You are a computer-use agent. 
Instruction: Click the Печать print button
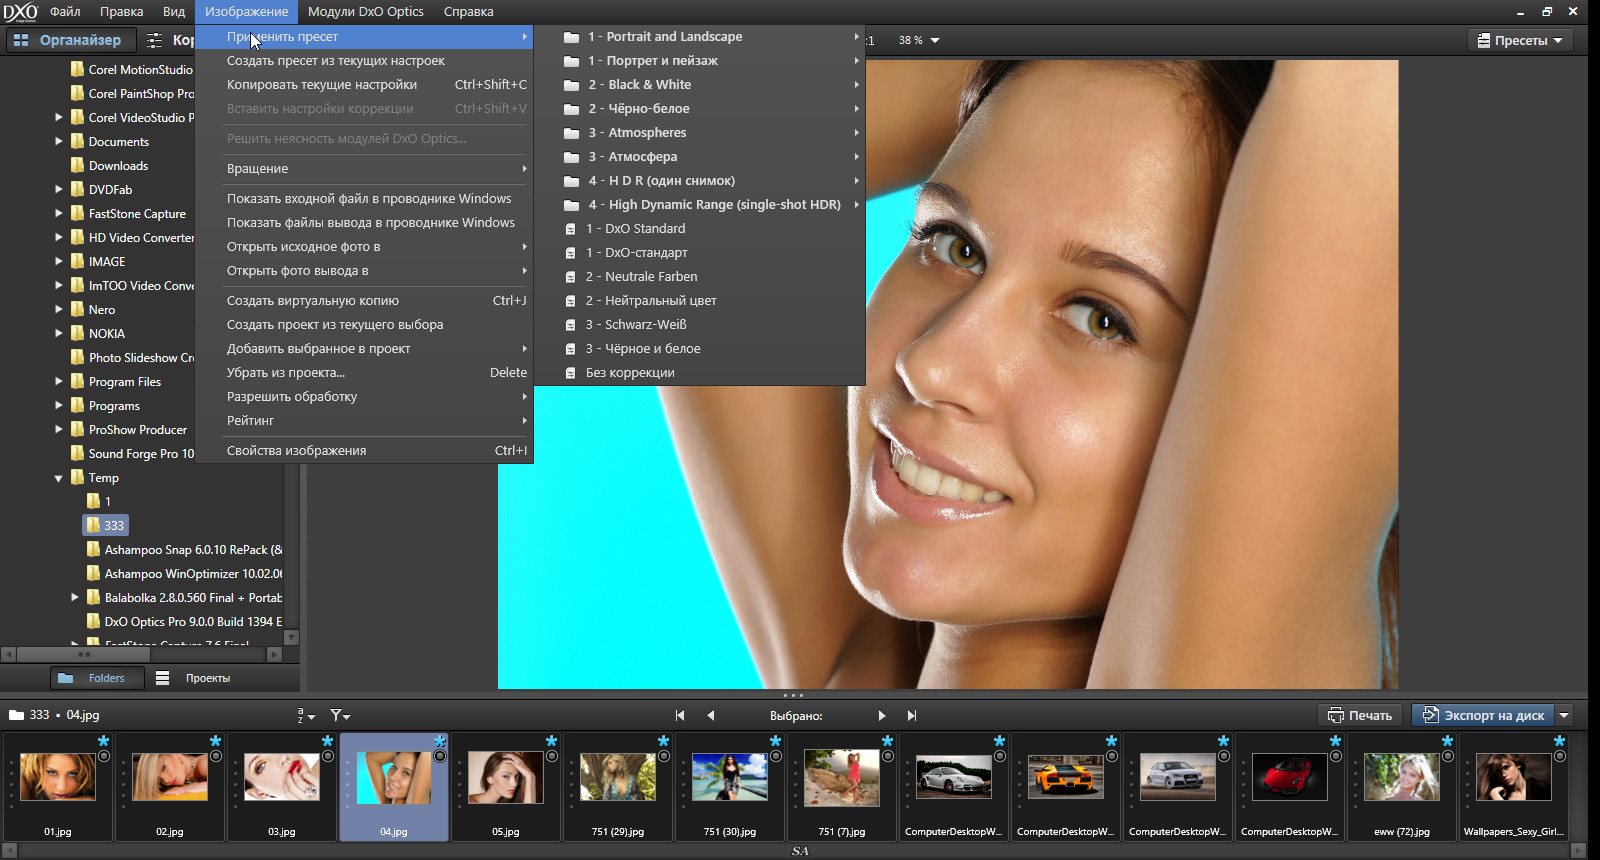point(1359,715)
